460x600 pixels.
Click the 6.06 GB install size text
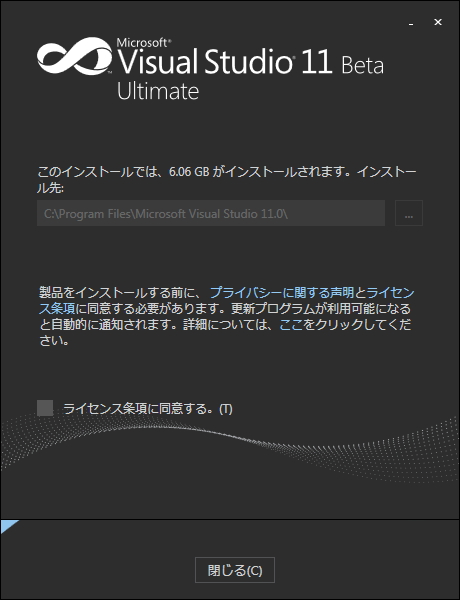pos(189,172)
